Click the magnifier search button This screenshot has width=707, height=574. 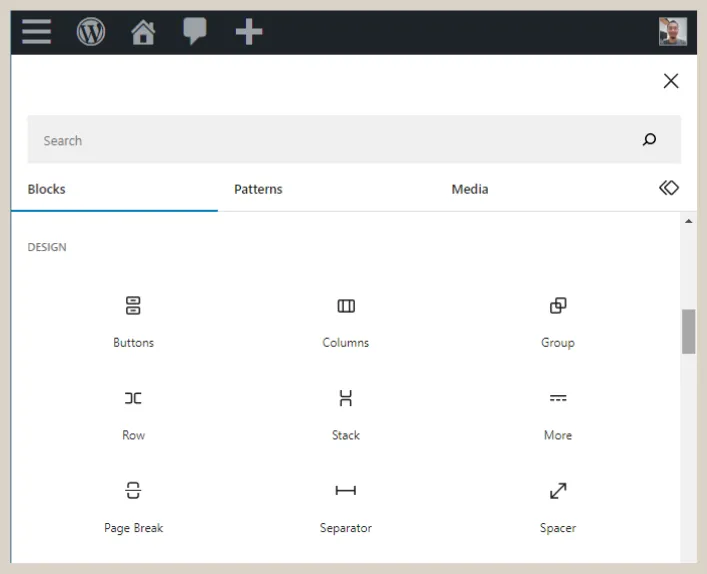650,140
